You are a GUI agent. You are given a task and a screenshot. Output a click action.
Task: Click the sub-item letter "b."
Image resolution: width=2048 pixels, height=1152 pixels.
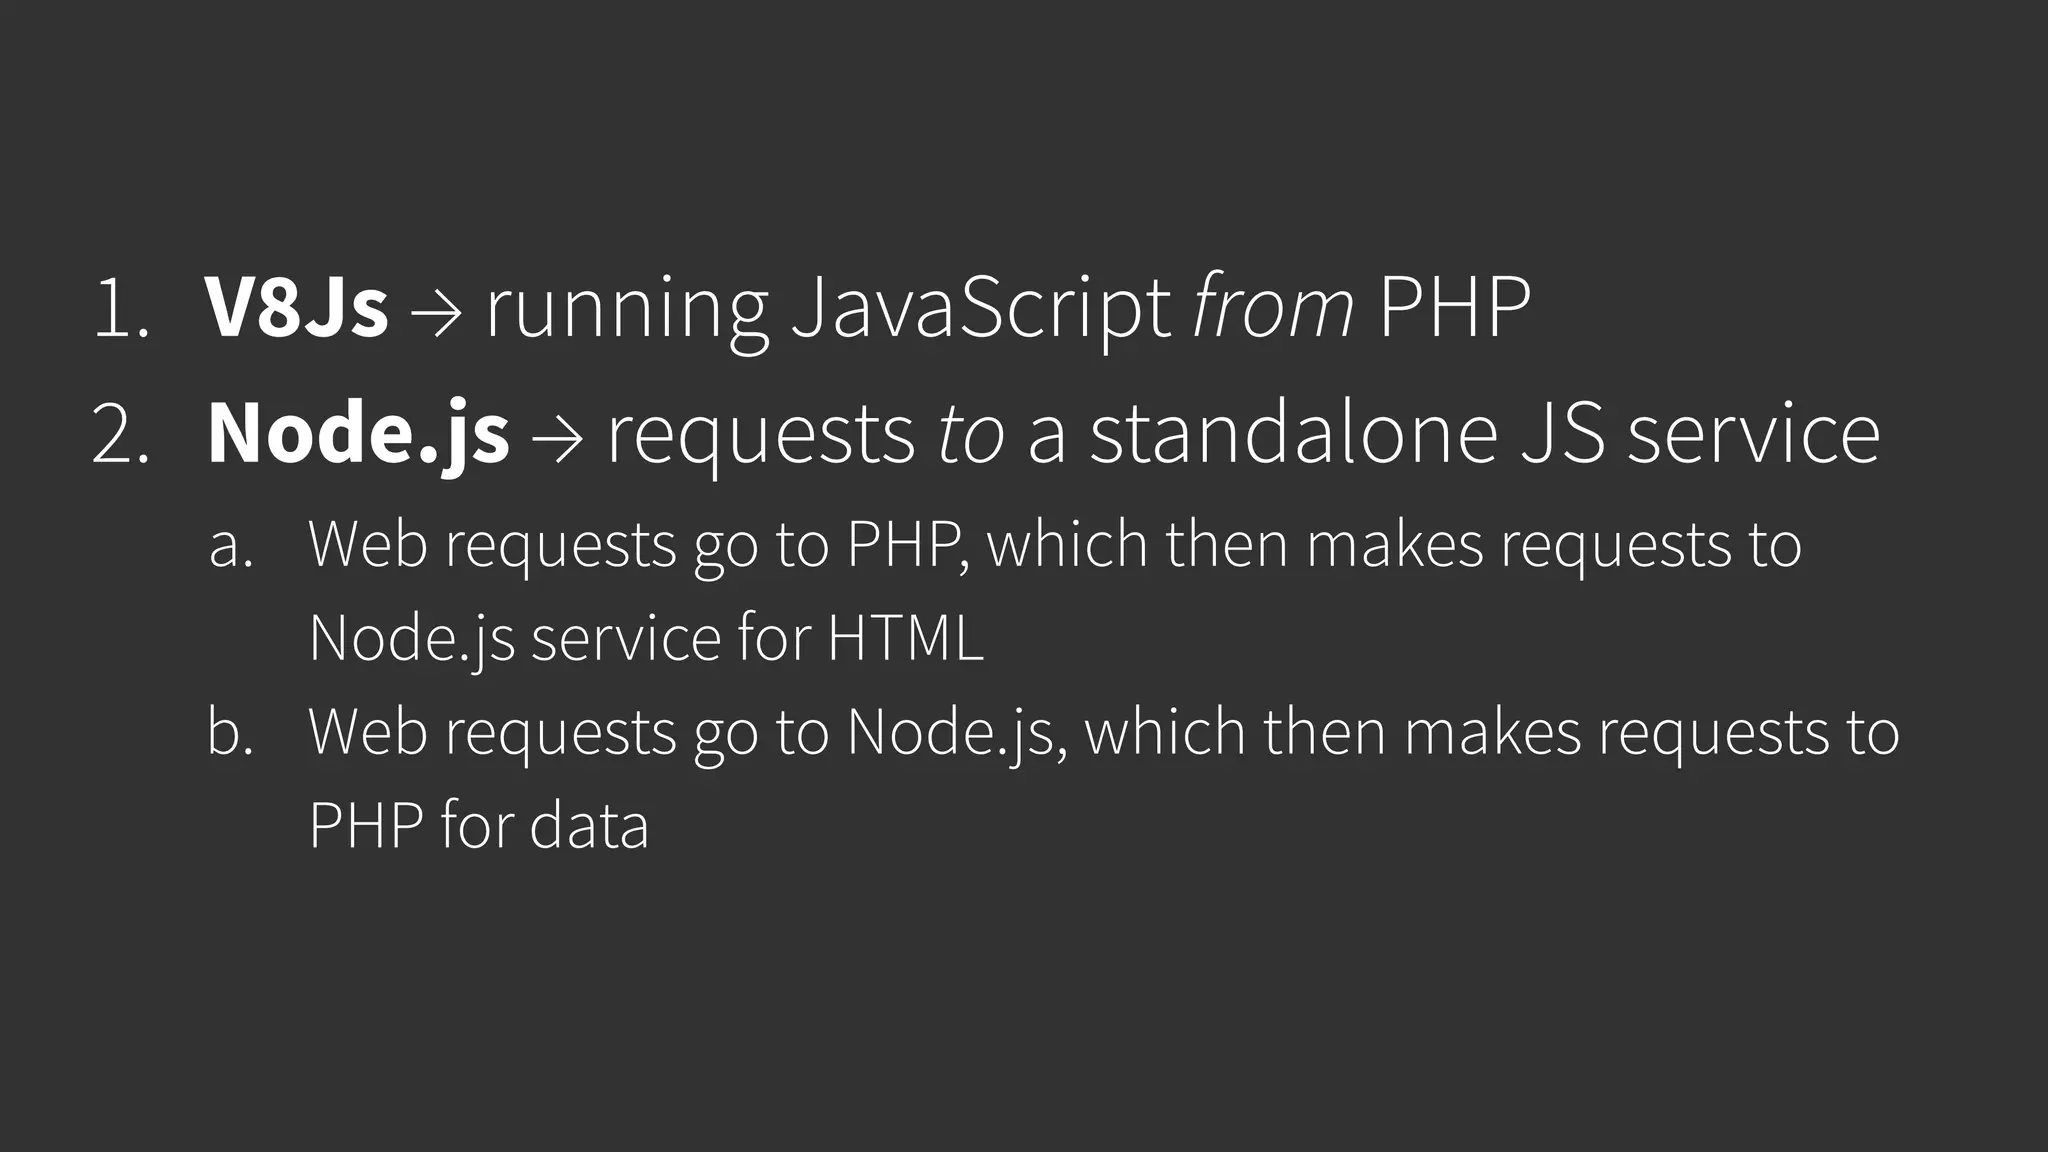(x=231, y=732)
